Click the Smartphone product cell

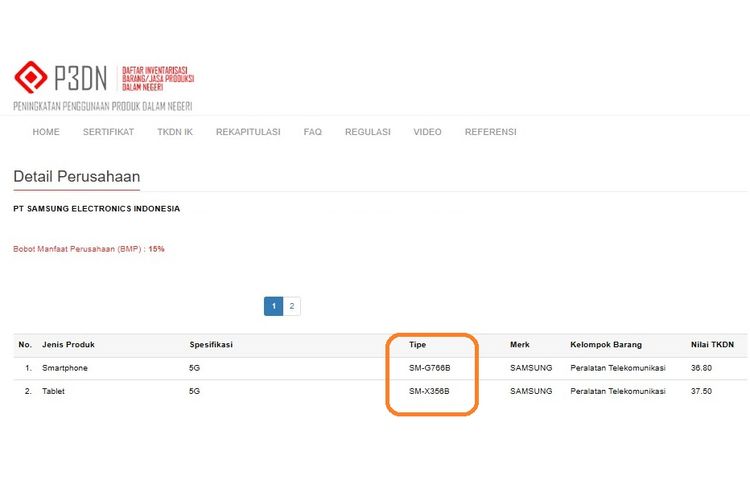[65, 368]
